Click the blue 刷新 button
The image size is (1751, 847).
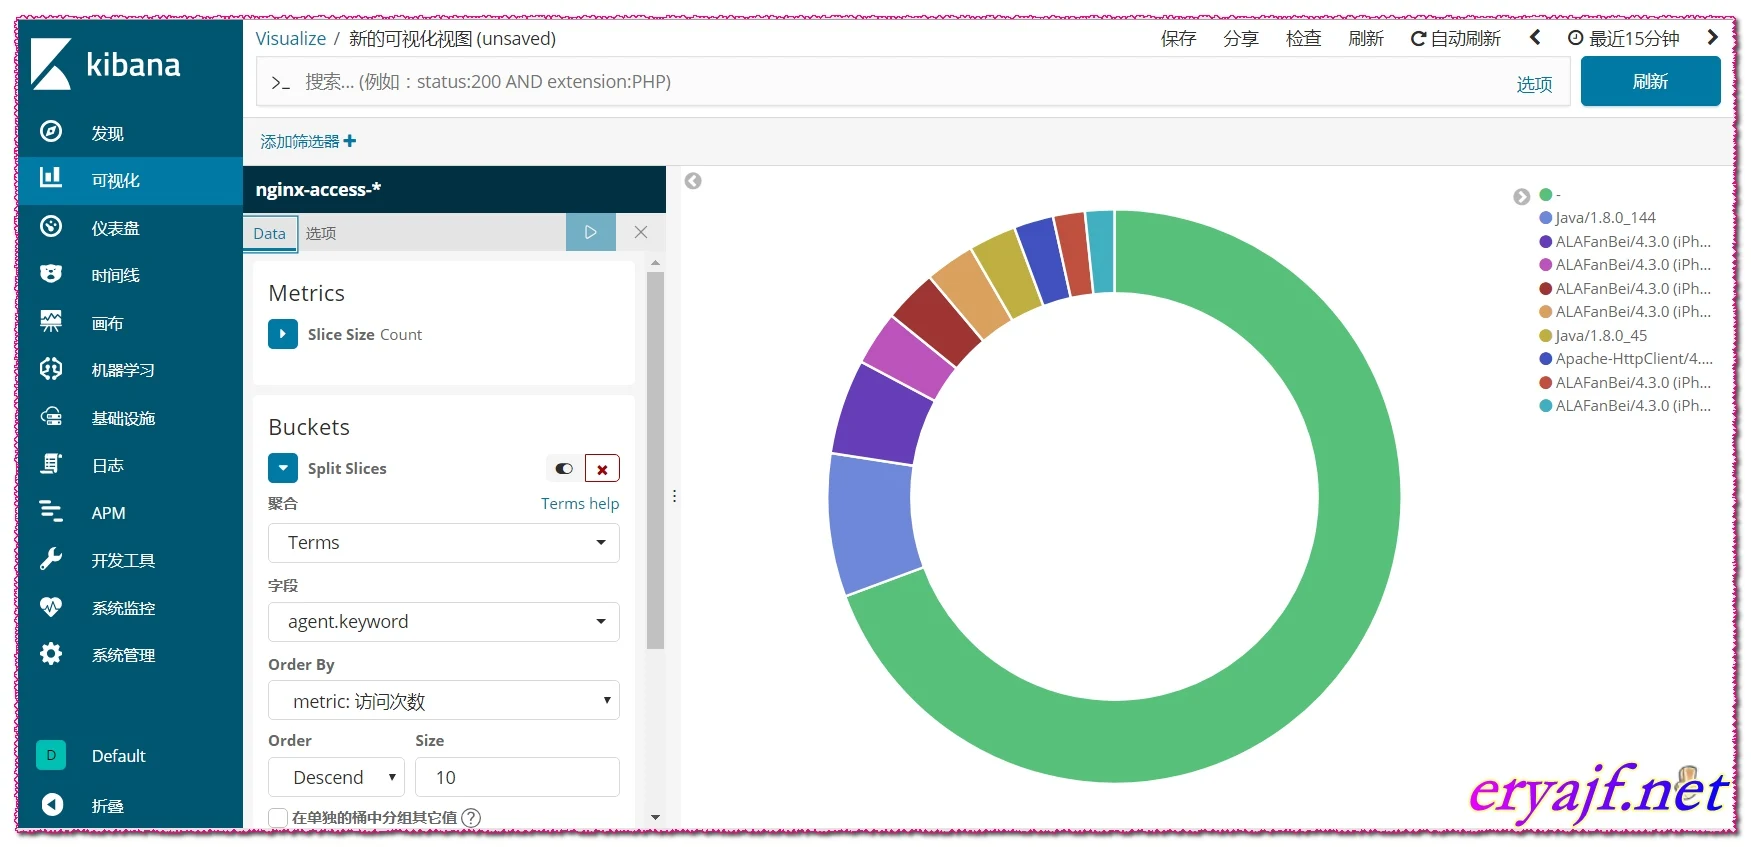[1650, 81]
